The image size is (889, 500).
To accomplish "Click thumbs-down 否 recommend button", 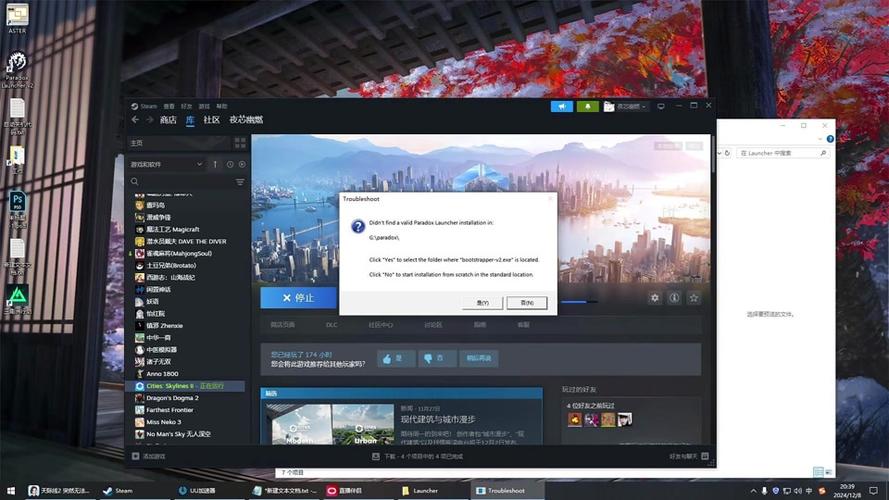I will pyautogui.click(x=437, y=358).
